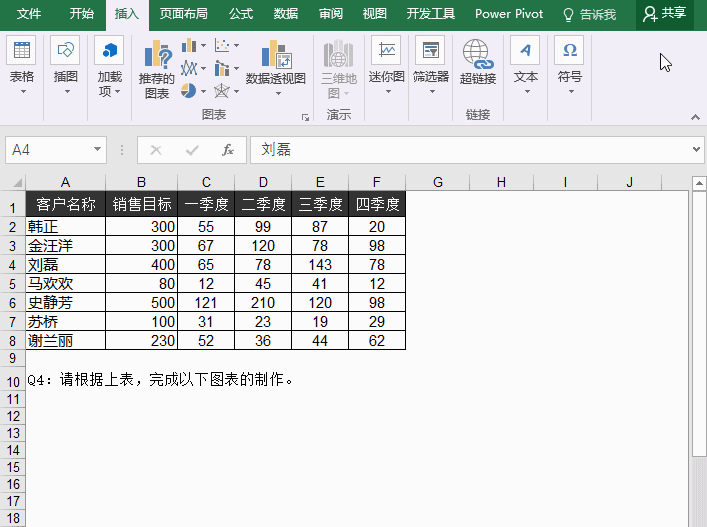Click the insert function fx button
This screenshot has height=527, width=707.
pyautogui.click(x=228, y=150)
